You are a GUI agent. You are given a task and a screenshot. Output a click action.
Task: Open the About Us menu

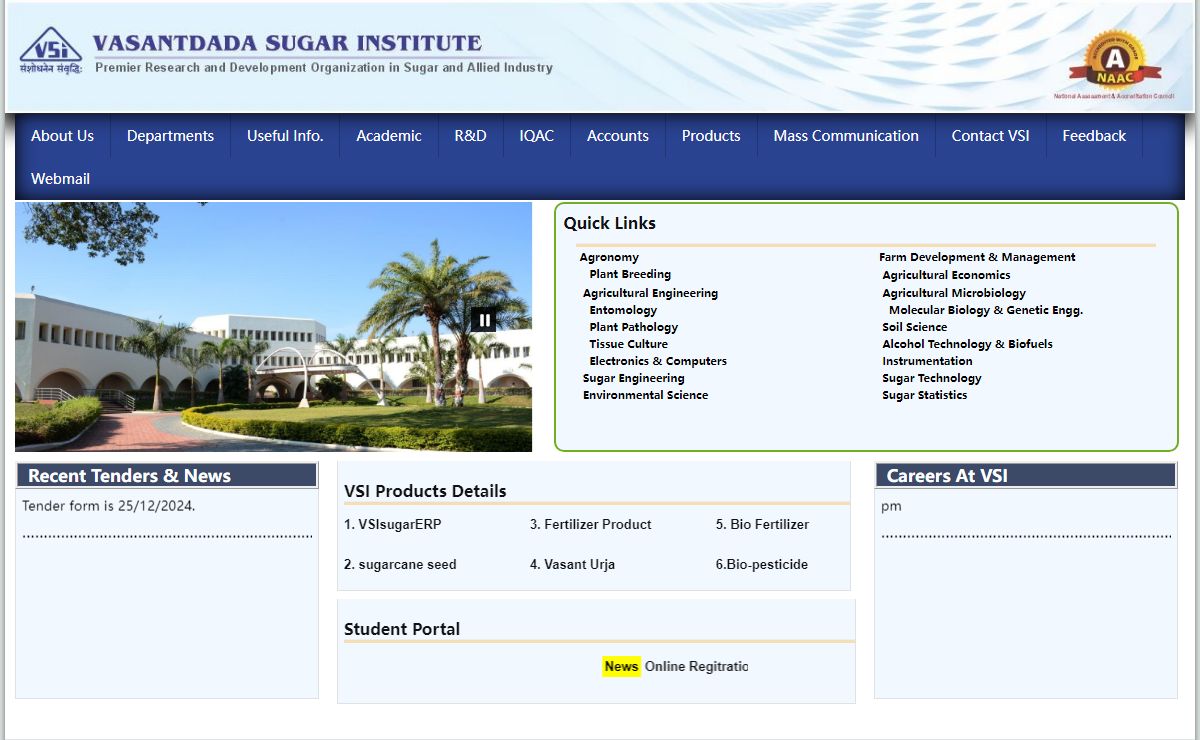[x=62, y=136]
